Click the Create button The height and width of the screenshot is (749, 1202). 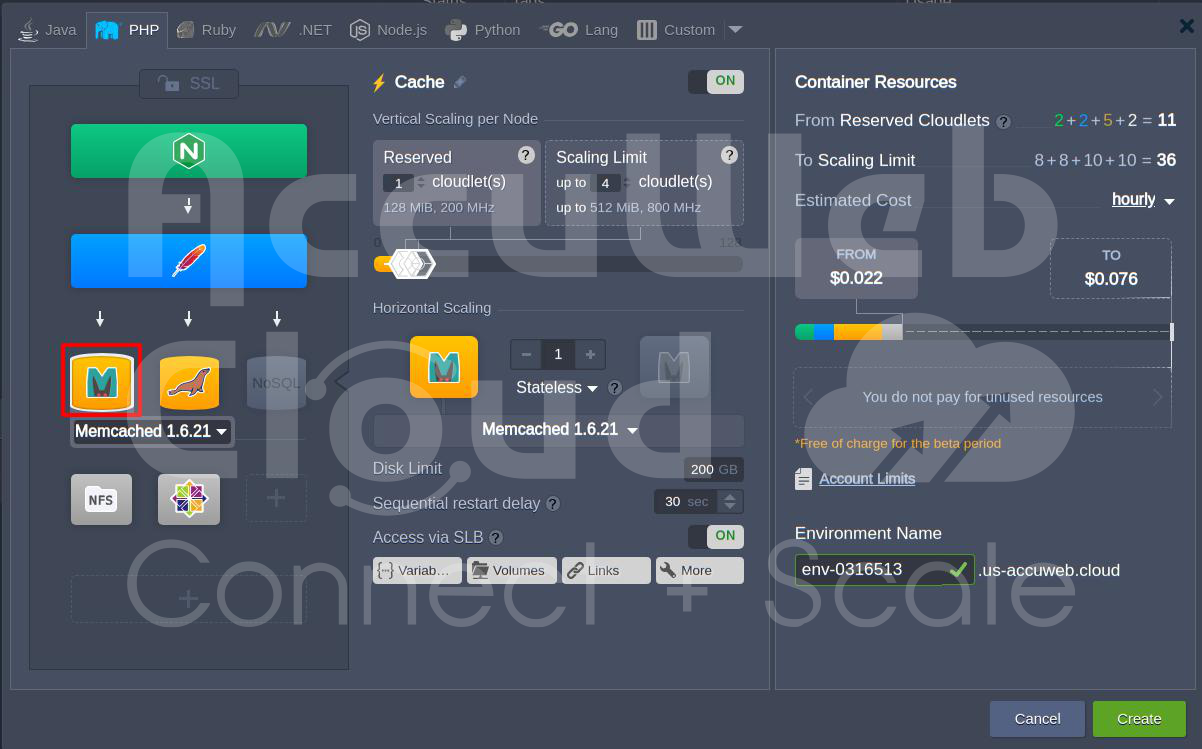[x=1138, y=718]
